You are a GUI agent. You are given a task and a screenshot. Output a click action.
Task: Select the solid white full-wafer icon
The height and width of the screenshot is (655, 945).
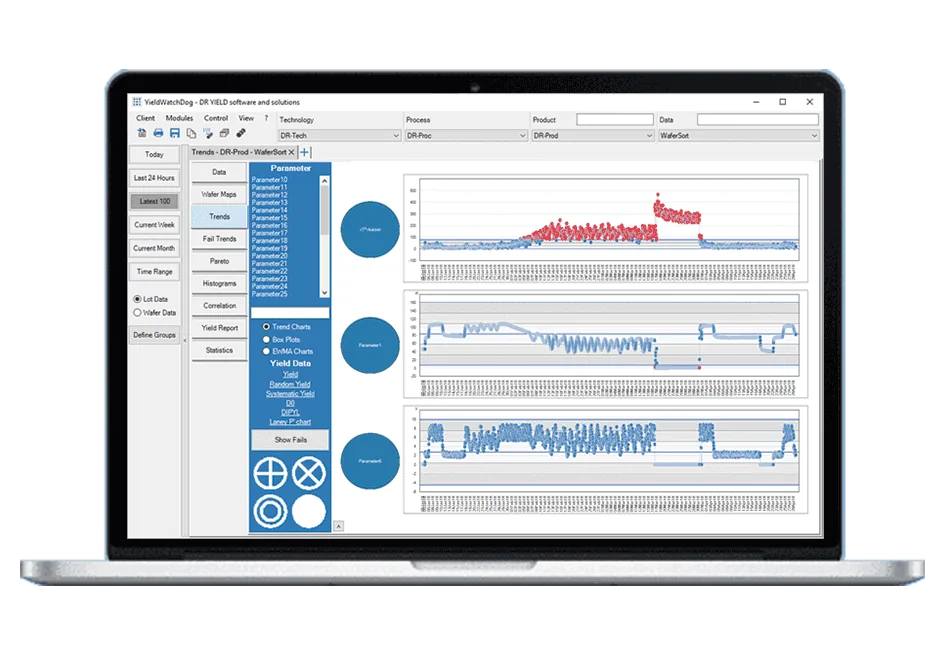pos(309,512)
